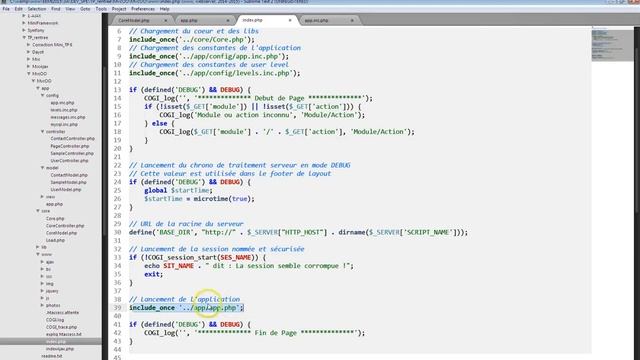Open the Find menu
This screenshot has width=640, height=360.
pos(56,9)
